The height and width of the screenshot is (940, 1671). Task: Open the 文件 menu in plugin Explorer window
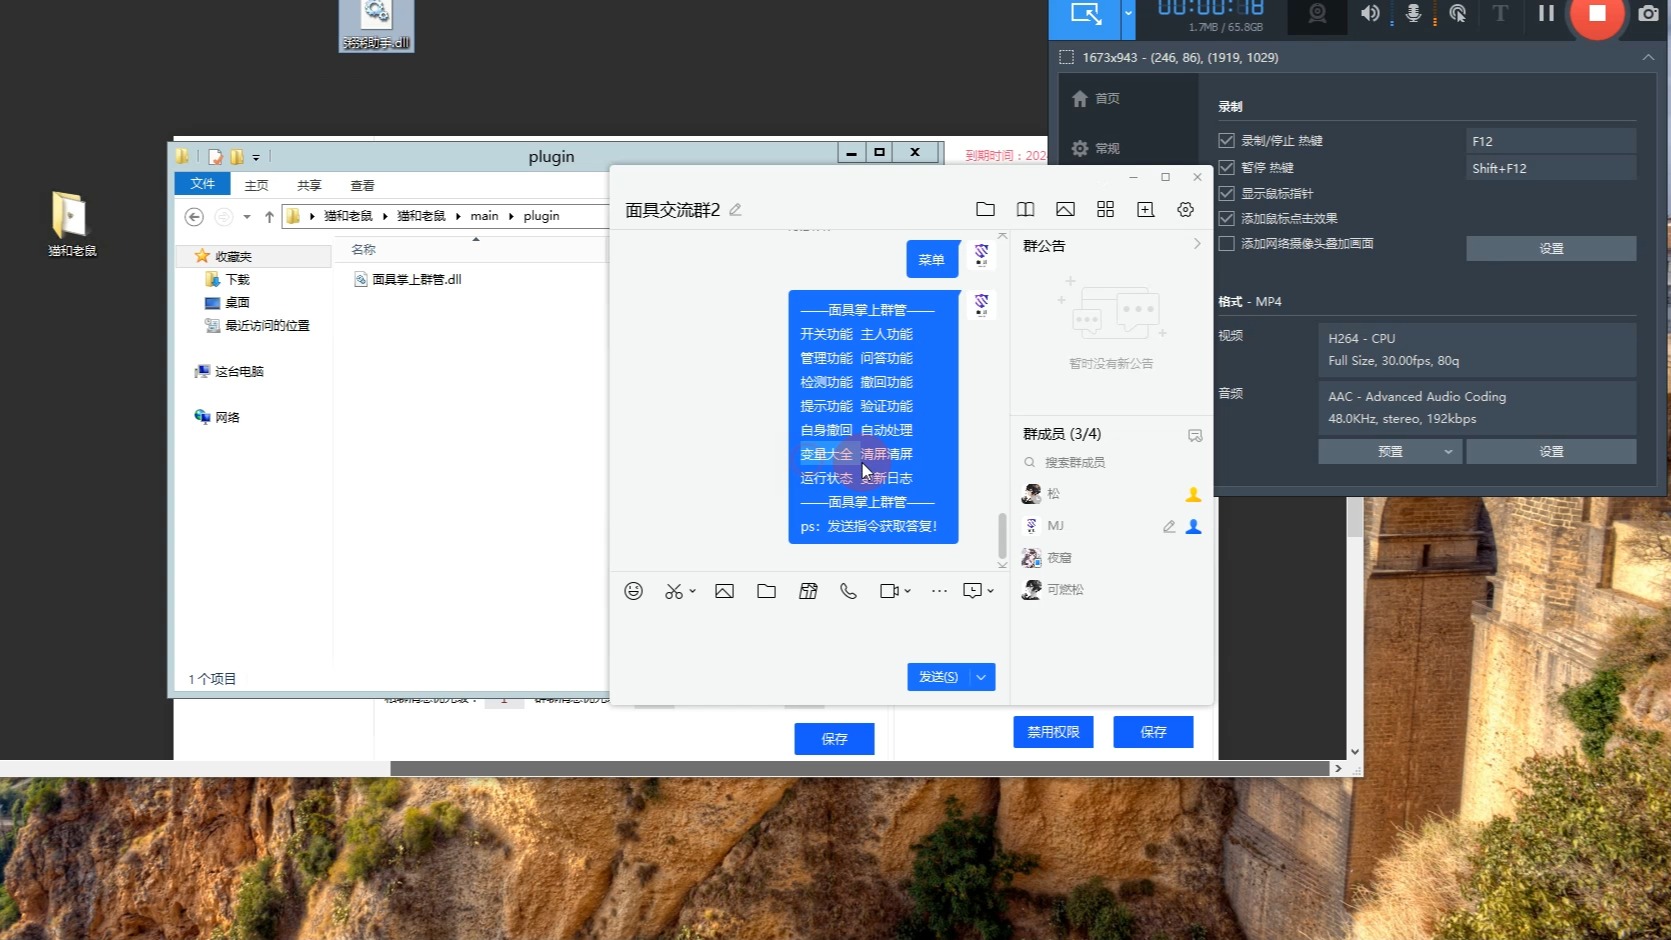point(202,184)
